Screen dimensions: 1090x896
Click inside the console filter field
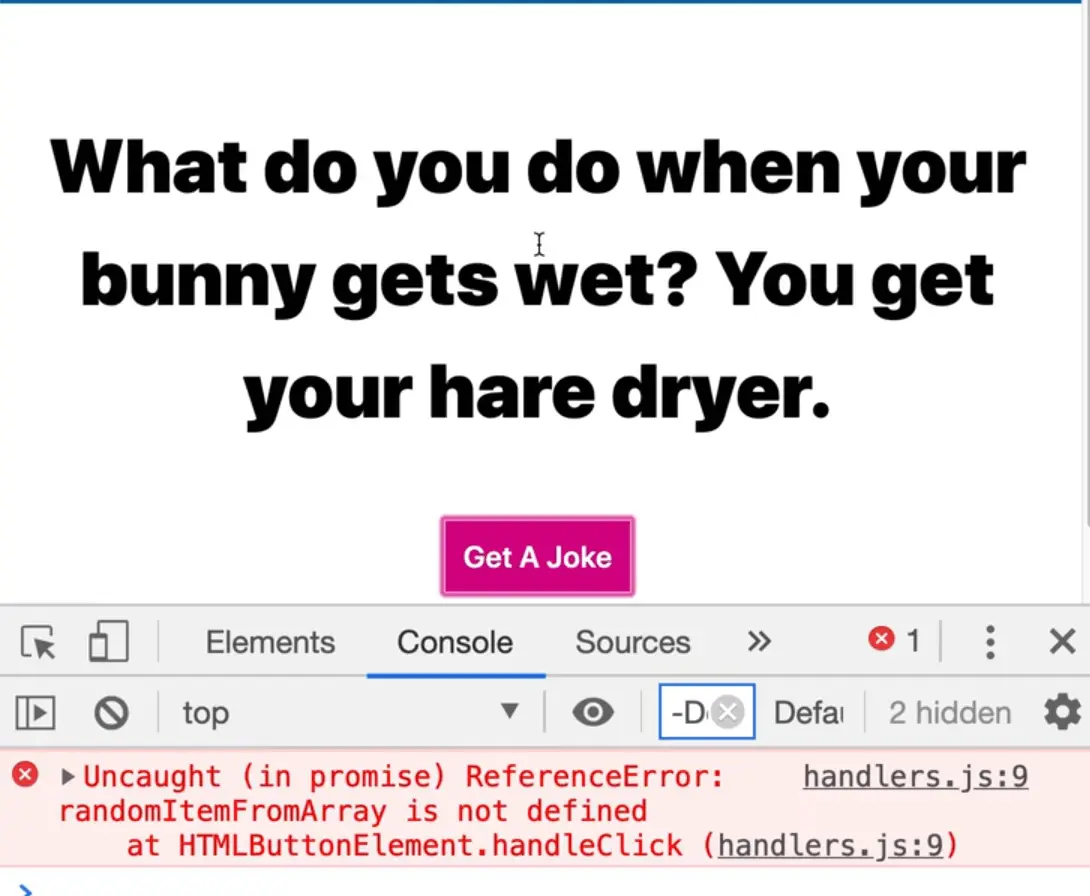688,713
